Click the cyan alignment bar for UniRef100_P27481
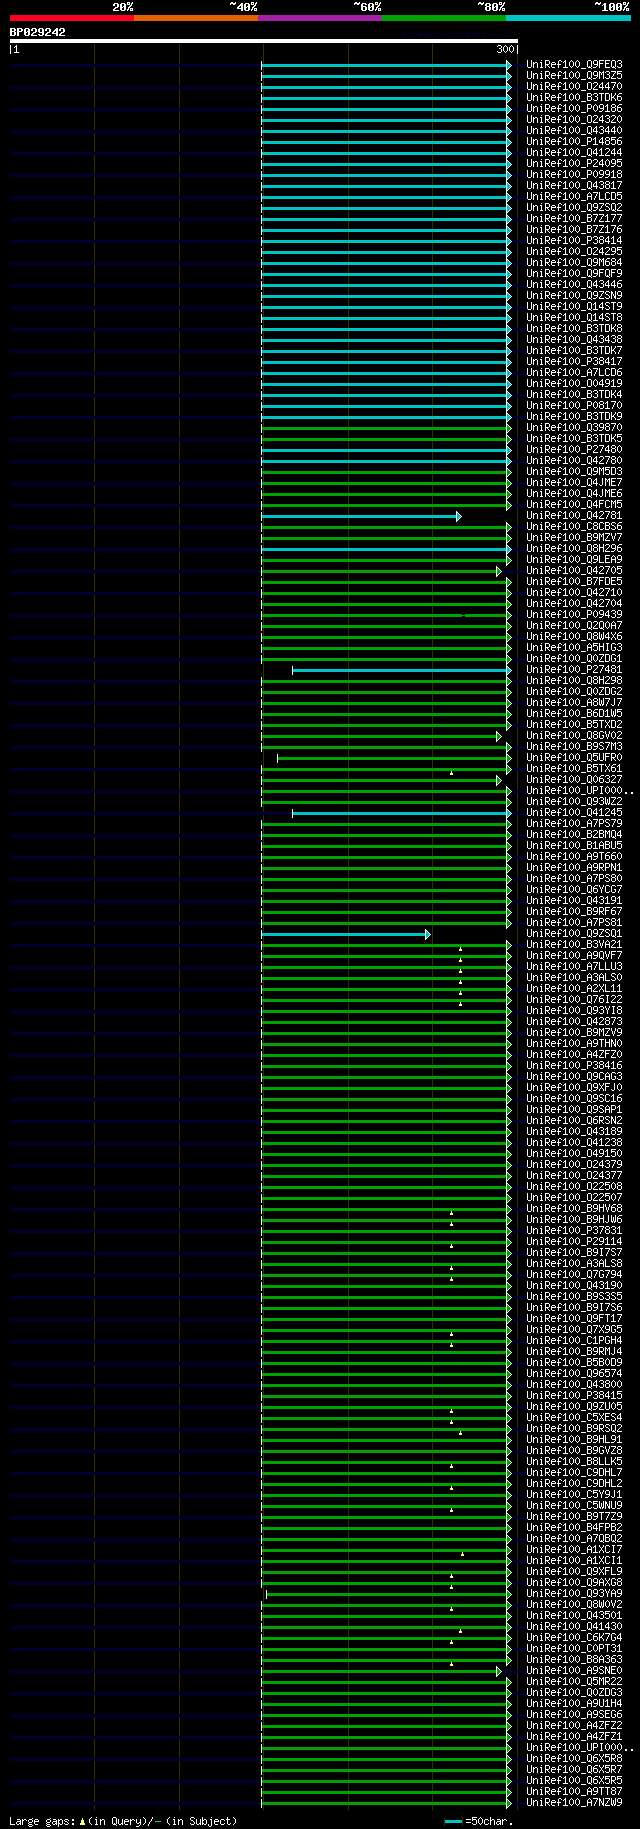The image size is (640, 1829). click(x=401, y=670)
